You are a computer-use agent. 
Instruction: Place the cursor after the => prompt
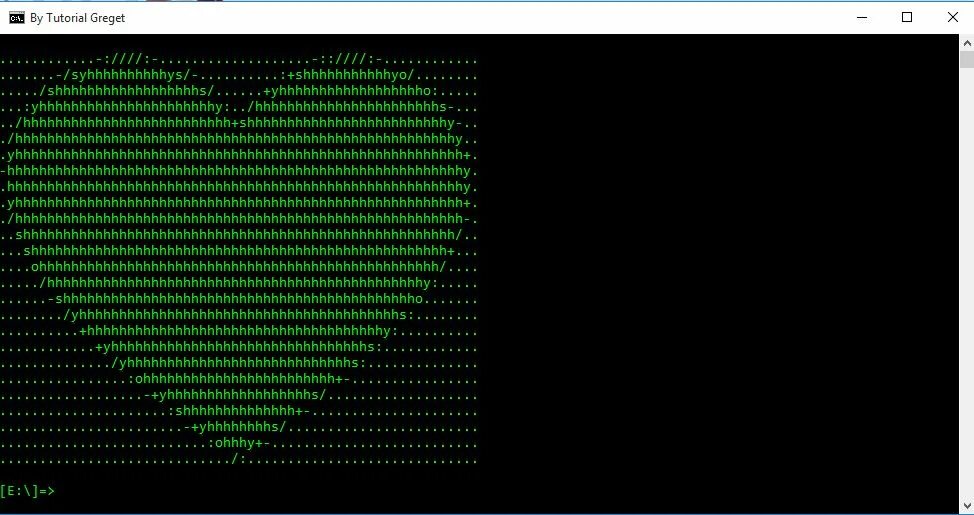[62, 491]
